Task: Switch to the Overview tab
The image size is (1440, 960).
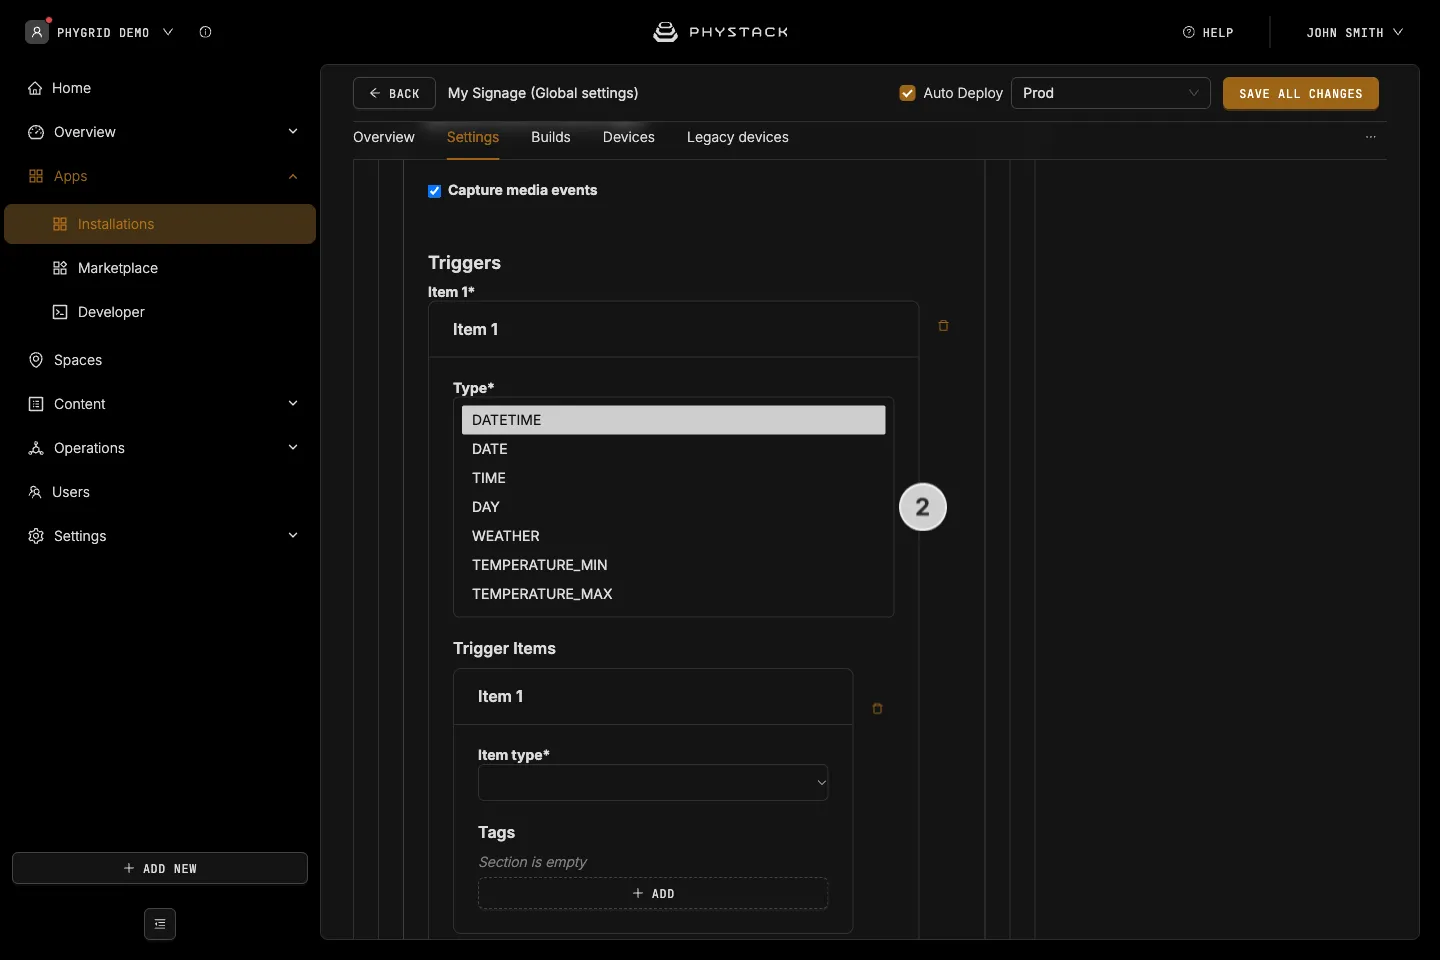Action: click(x=384, y=137)
